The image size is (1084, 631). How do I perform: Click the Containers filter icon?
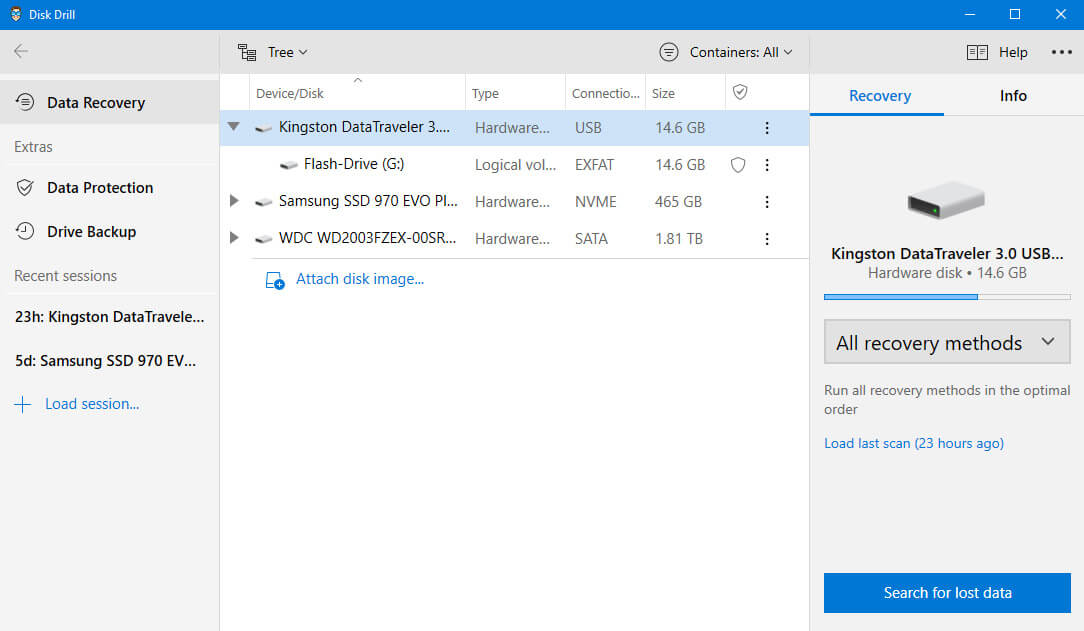667,51
